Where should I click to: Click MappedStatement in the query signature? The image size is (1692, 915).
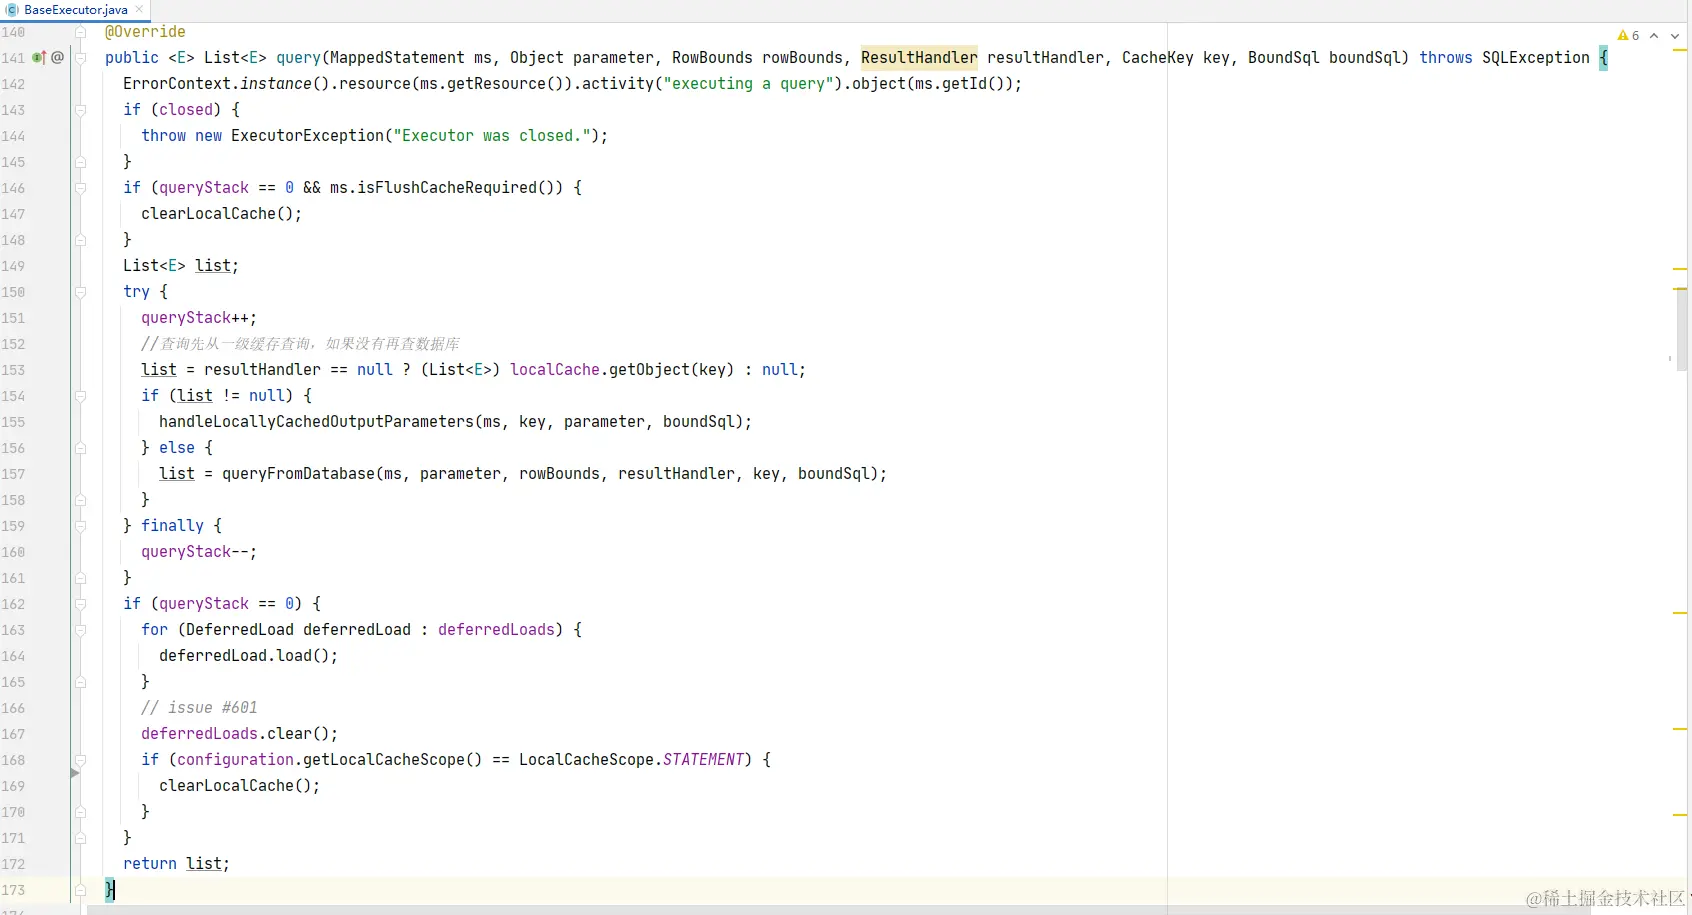(397, 58)
